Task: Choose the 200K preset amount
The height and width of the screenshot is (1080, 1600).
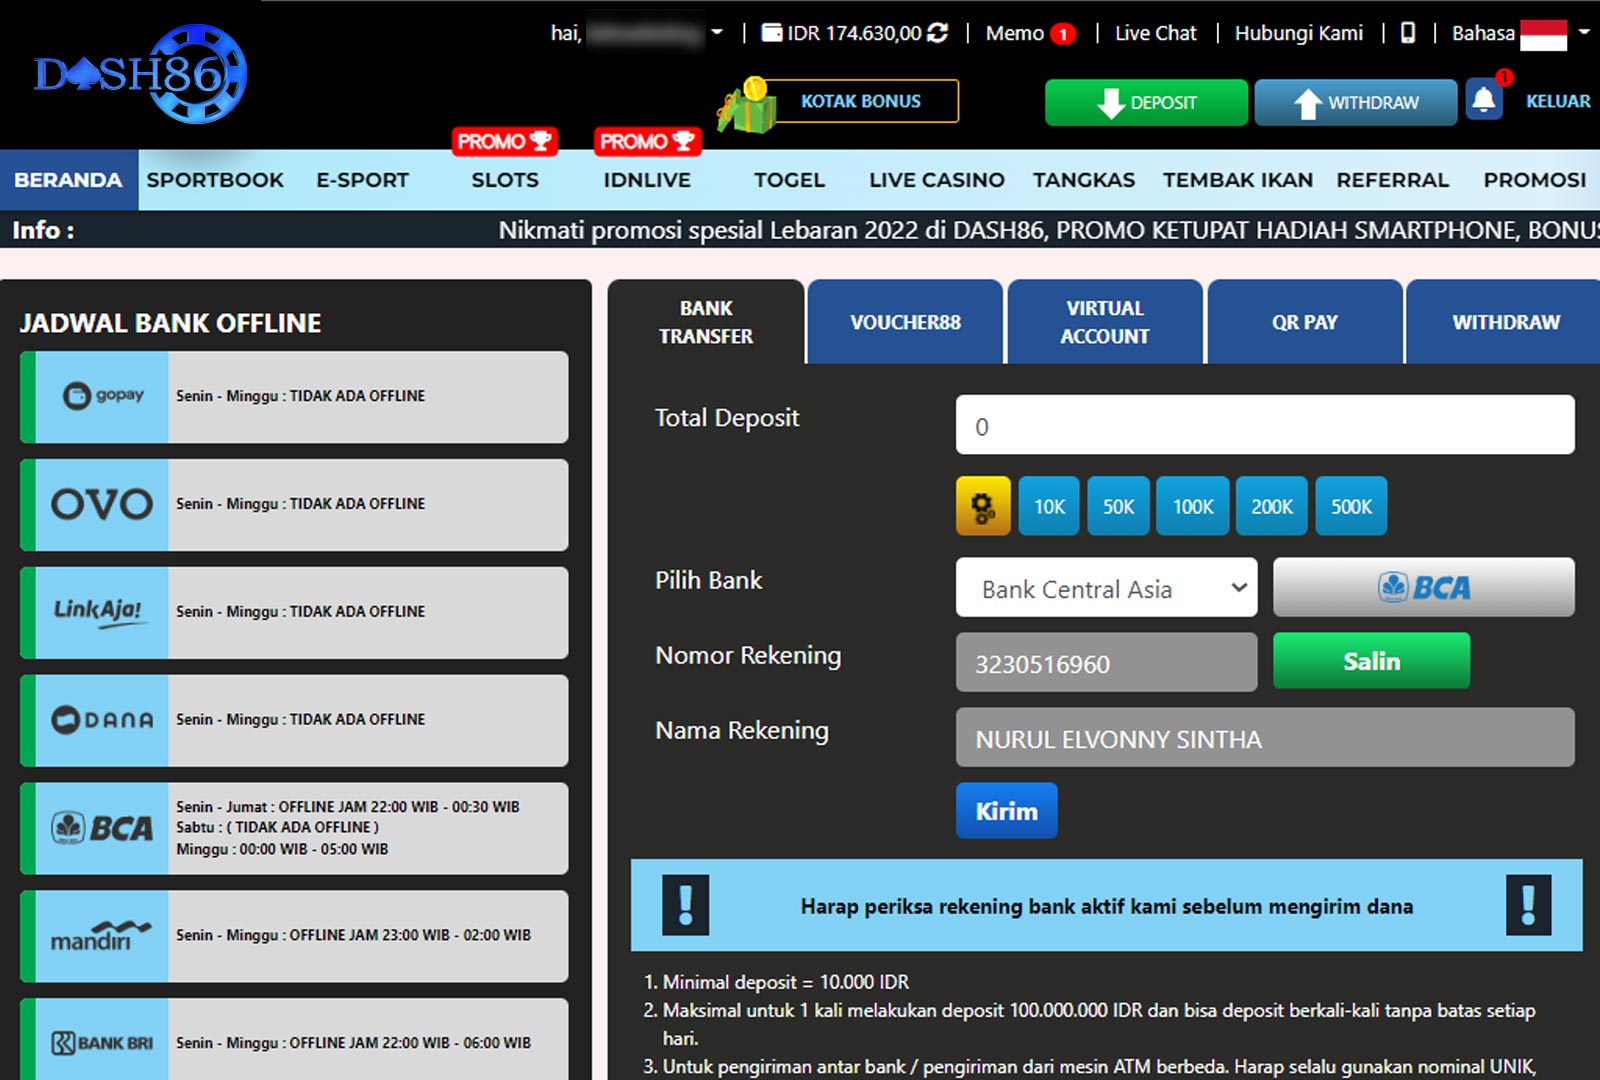Action: pos(1272,506)
